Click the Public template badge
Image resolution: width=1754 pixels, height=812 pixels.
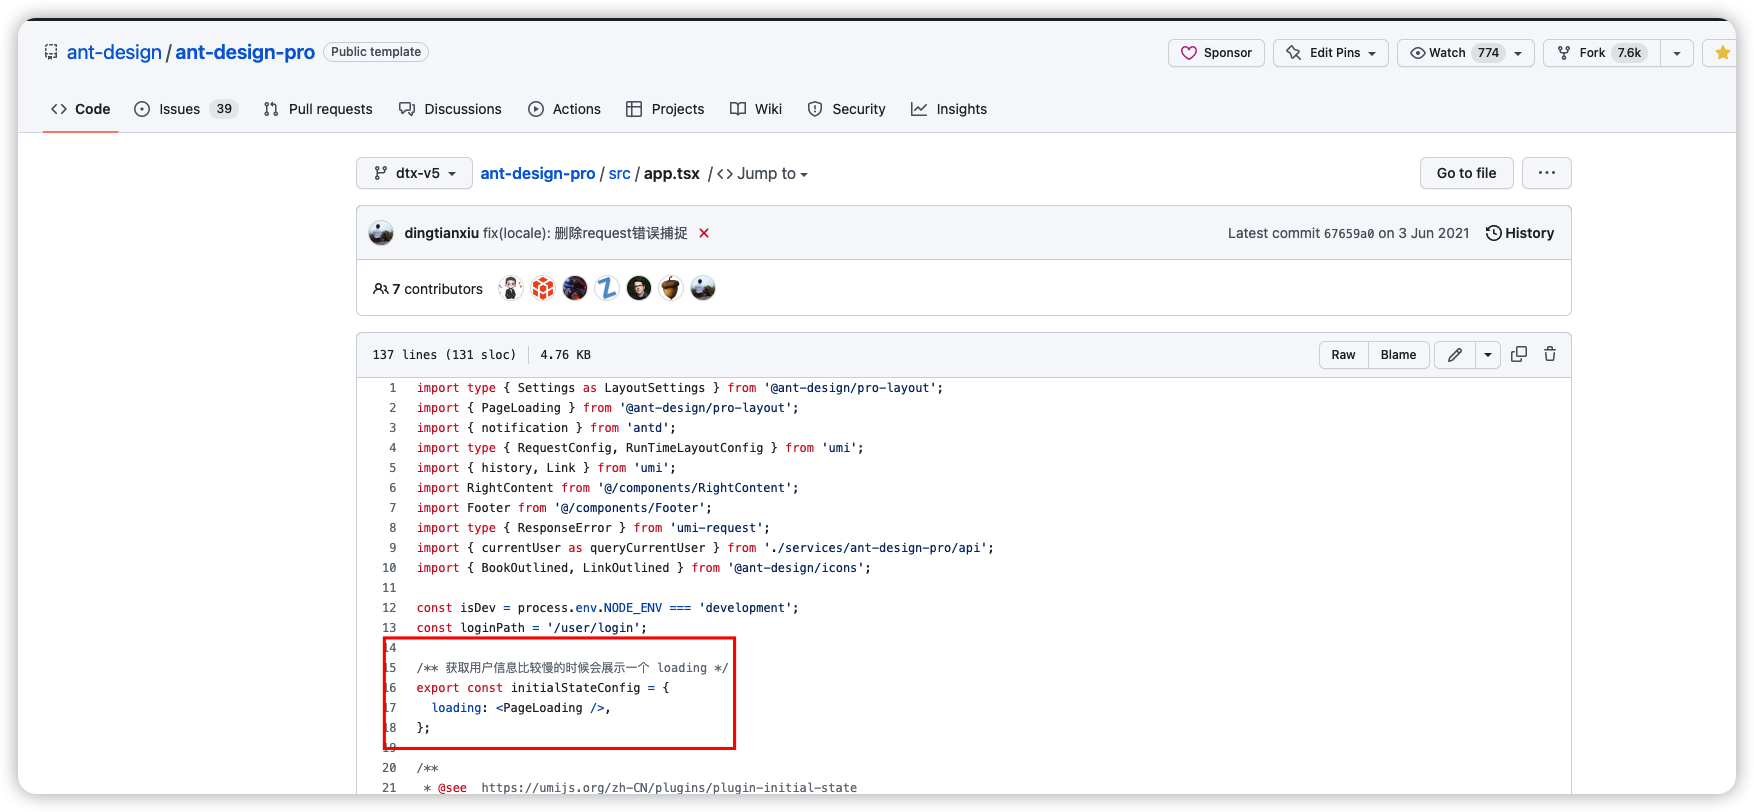tap(376, 52)
